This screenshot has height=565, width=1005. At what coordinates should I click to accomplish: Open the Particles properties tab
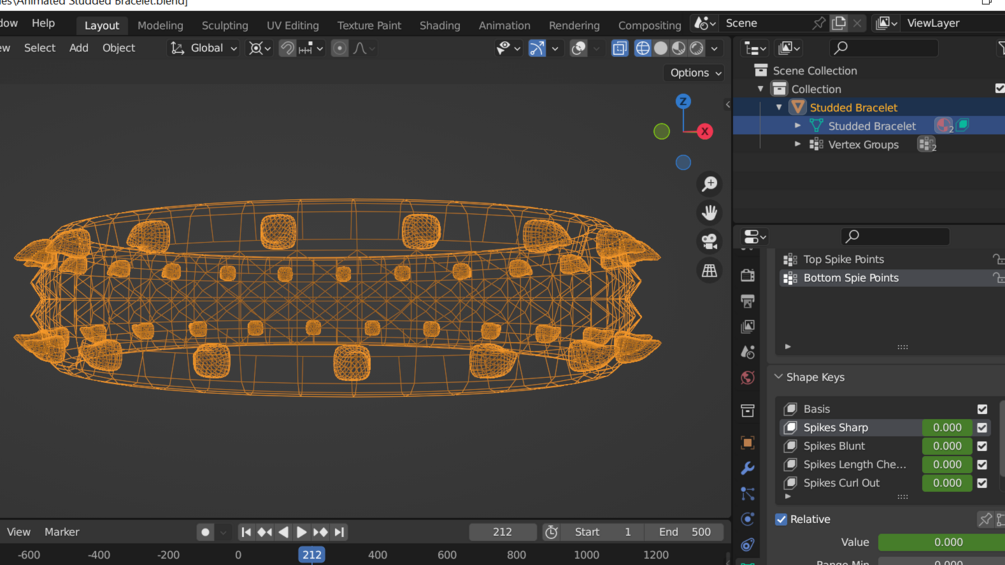(747, 494)
